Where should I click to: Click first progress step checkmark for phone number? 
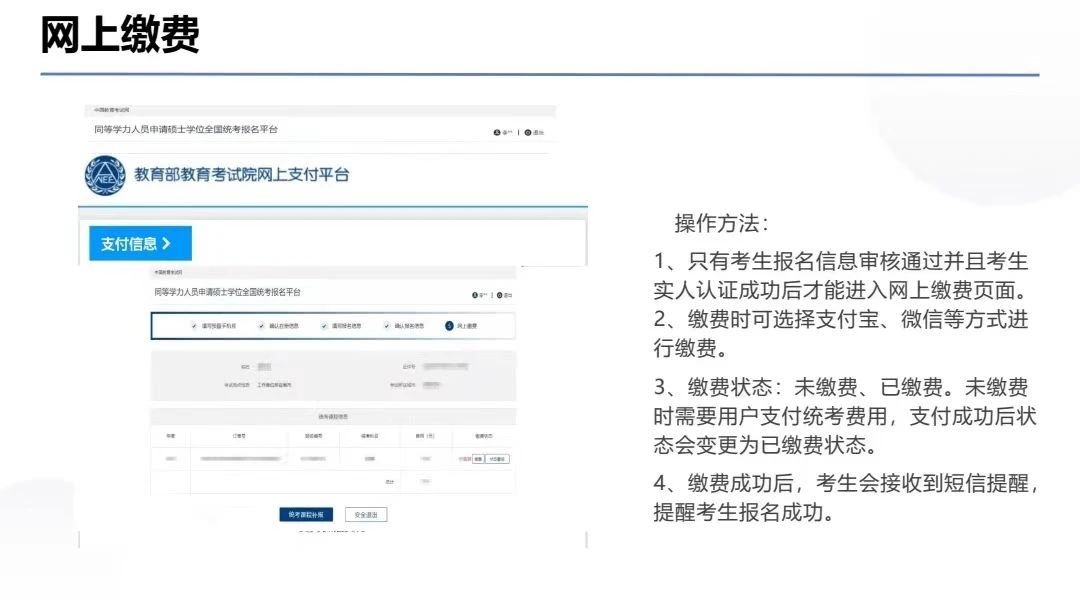194,326
